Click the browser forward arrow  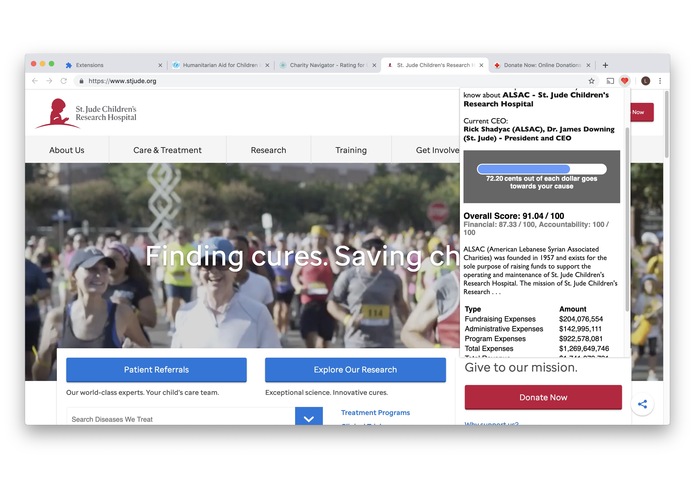(49, 81)
